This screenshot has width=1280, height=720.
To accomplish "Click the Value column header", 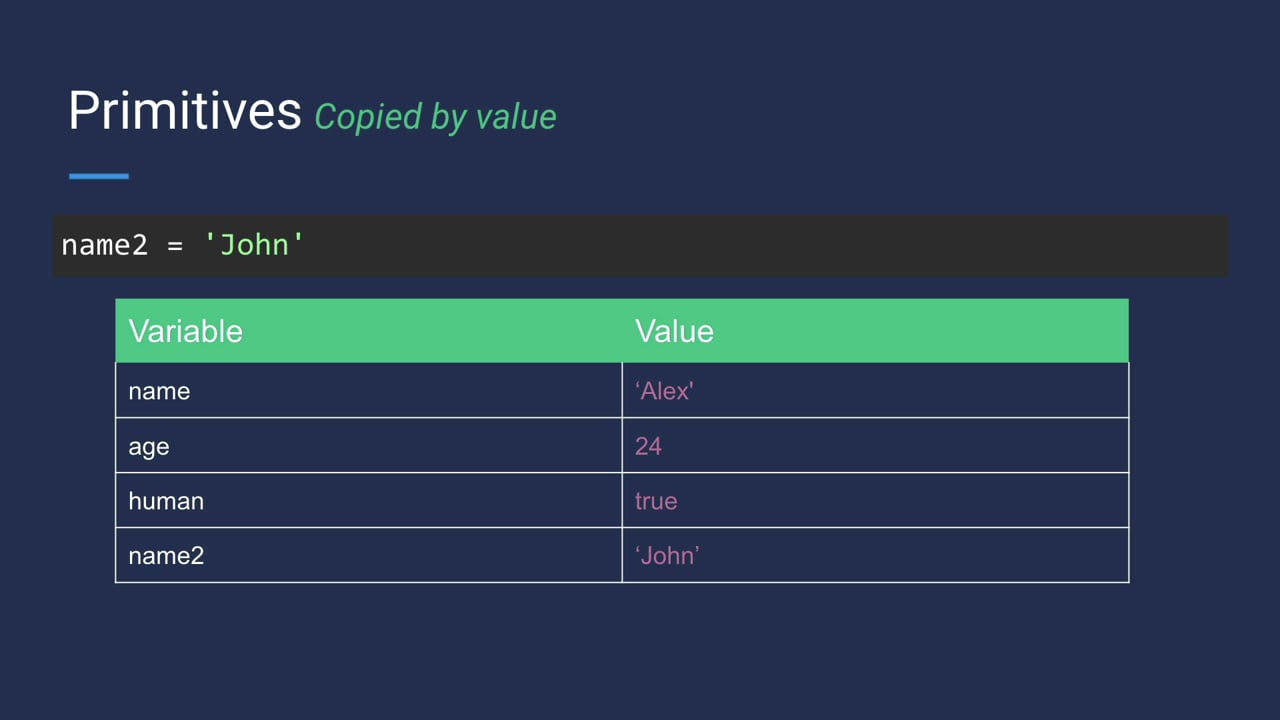I will tap(875, 331).
